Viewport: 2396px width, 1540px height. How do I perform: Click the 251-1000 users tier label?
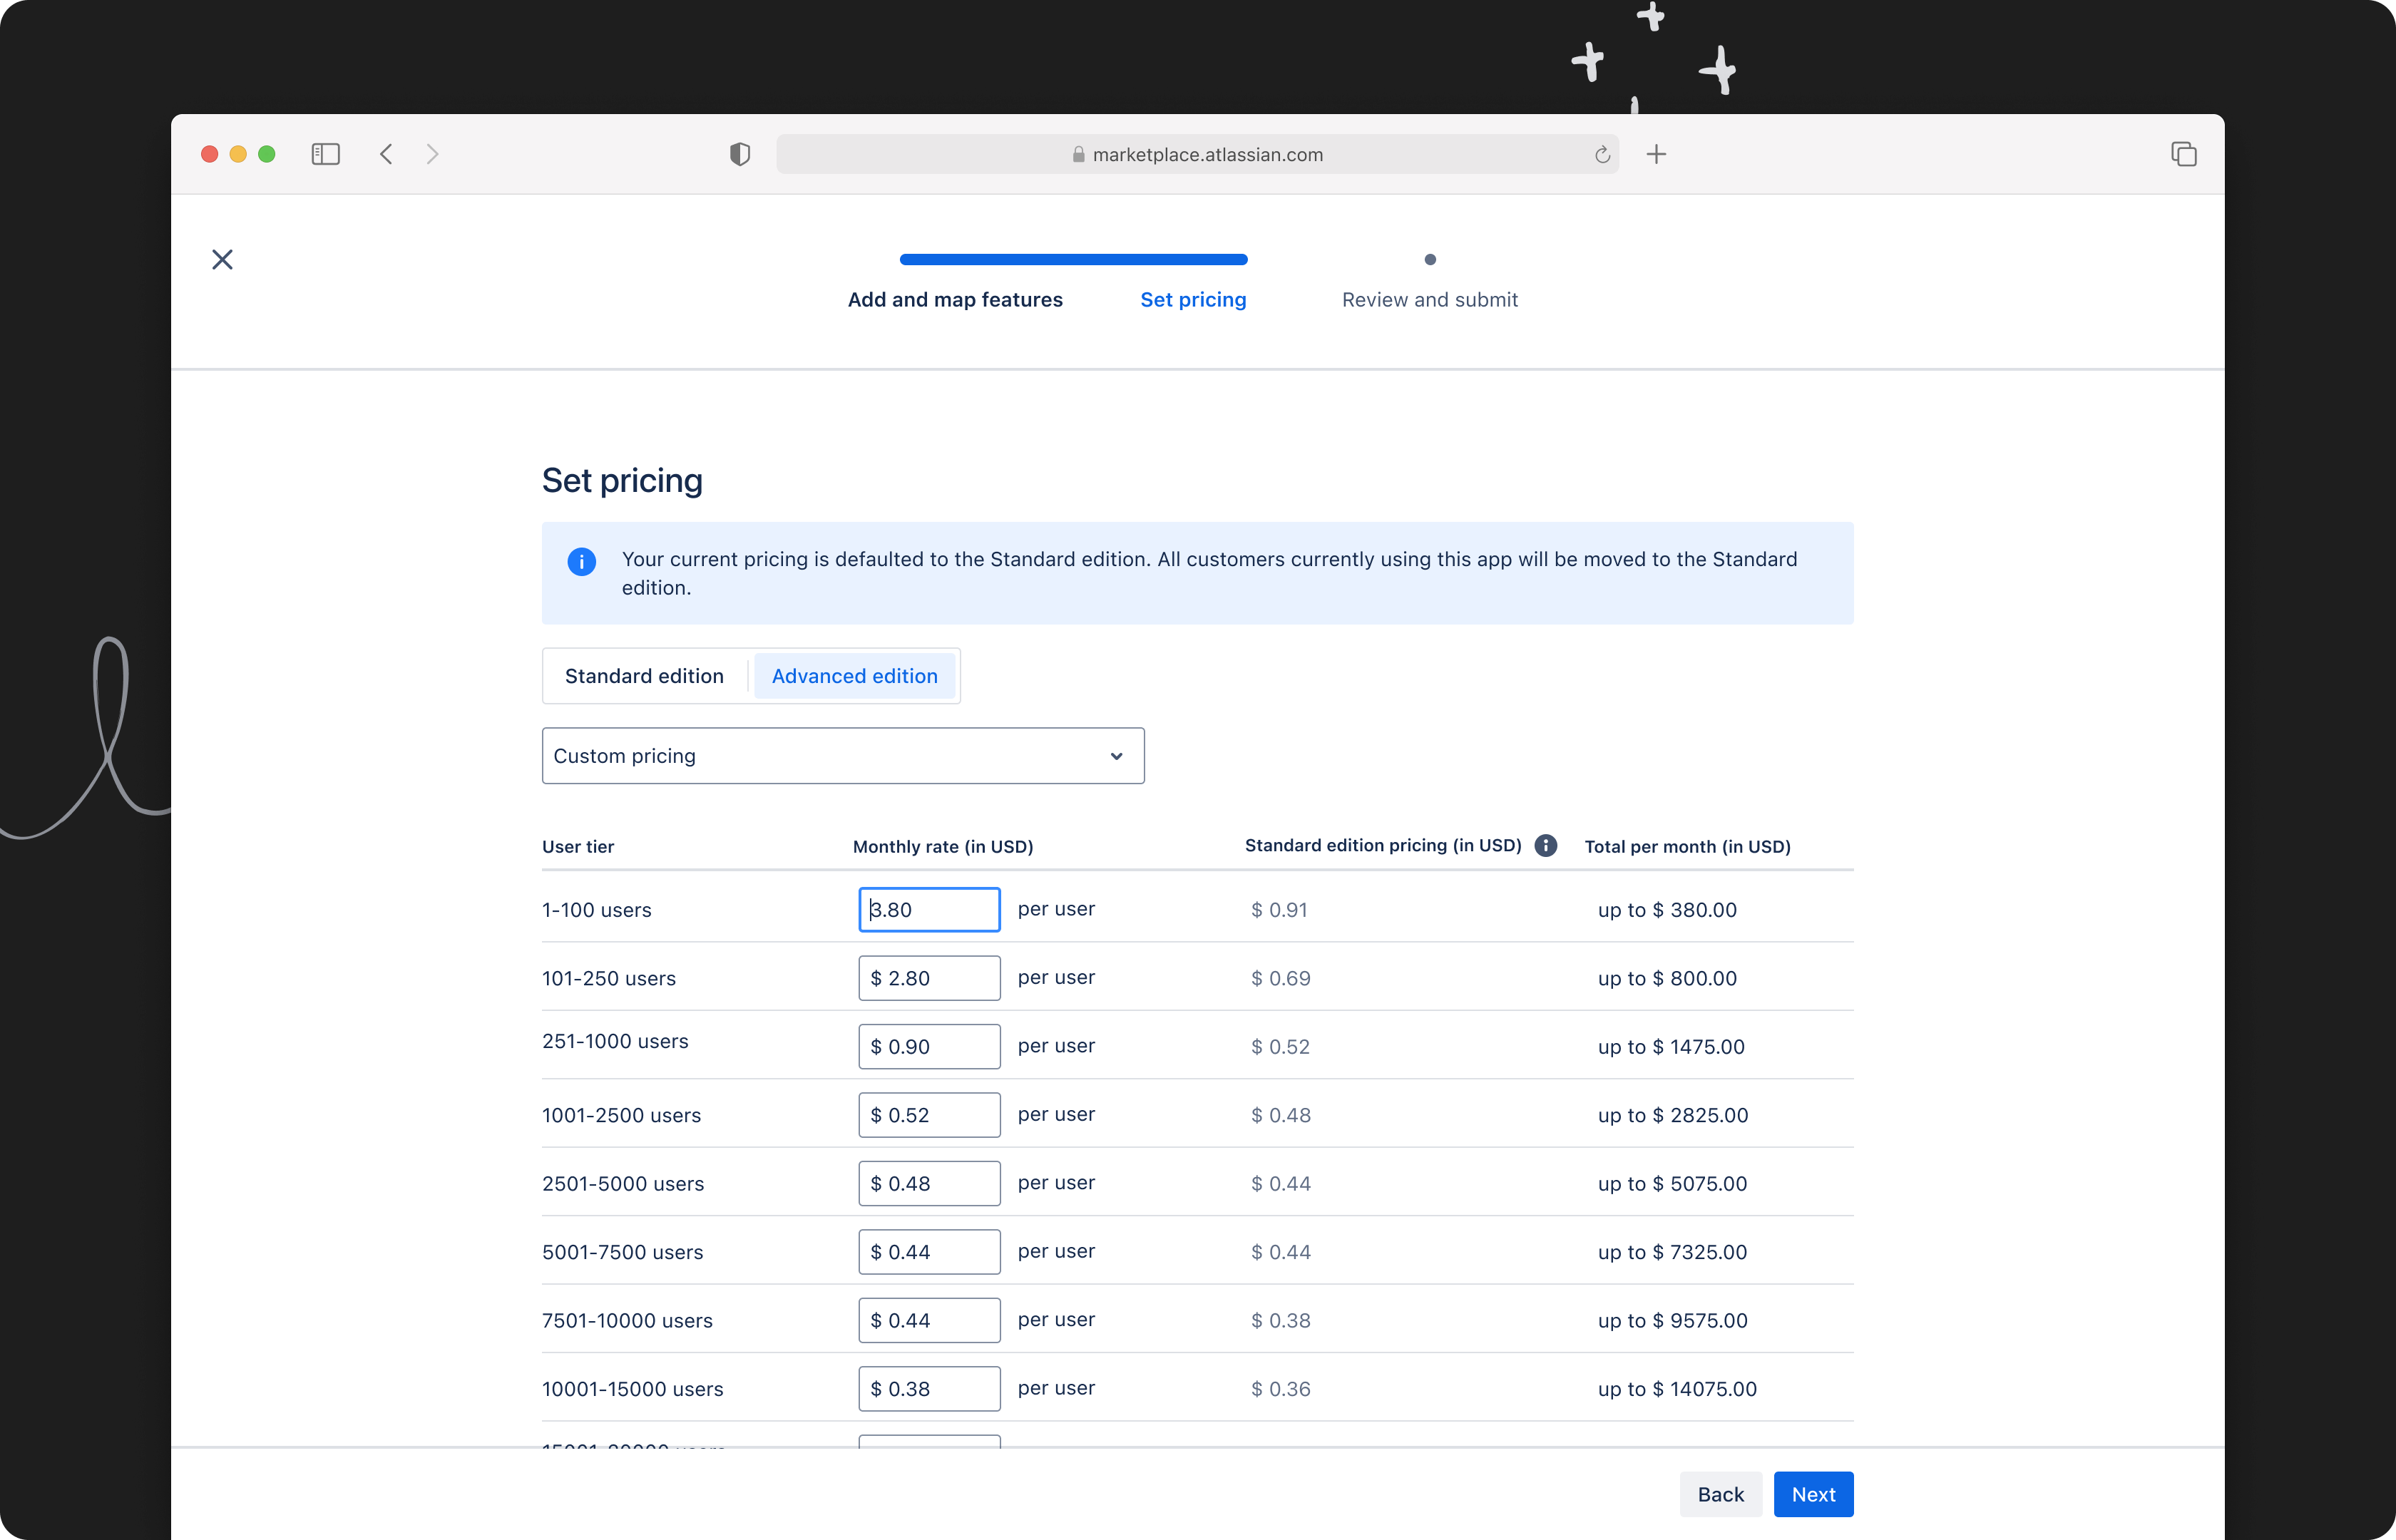(615, 1041)
